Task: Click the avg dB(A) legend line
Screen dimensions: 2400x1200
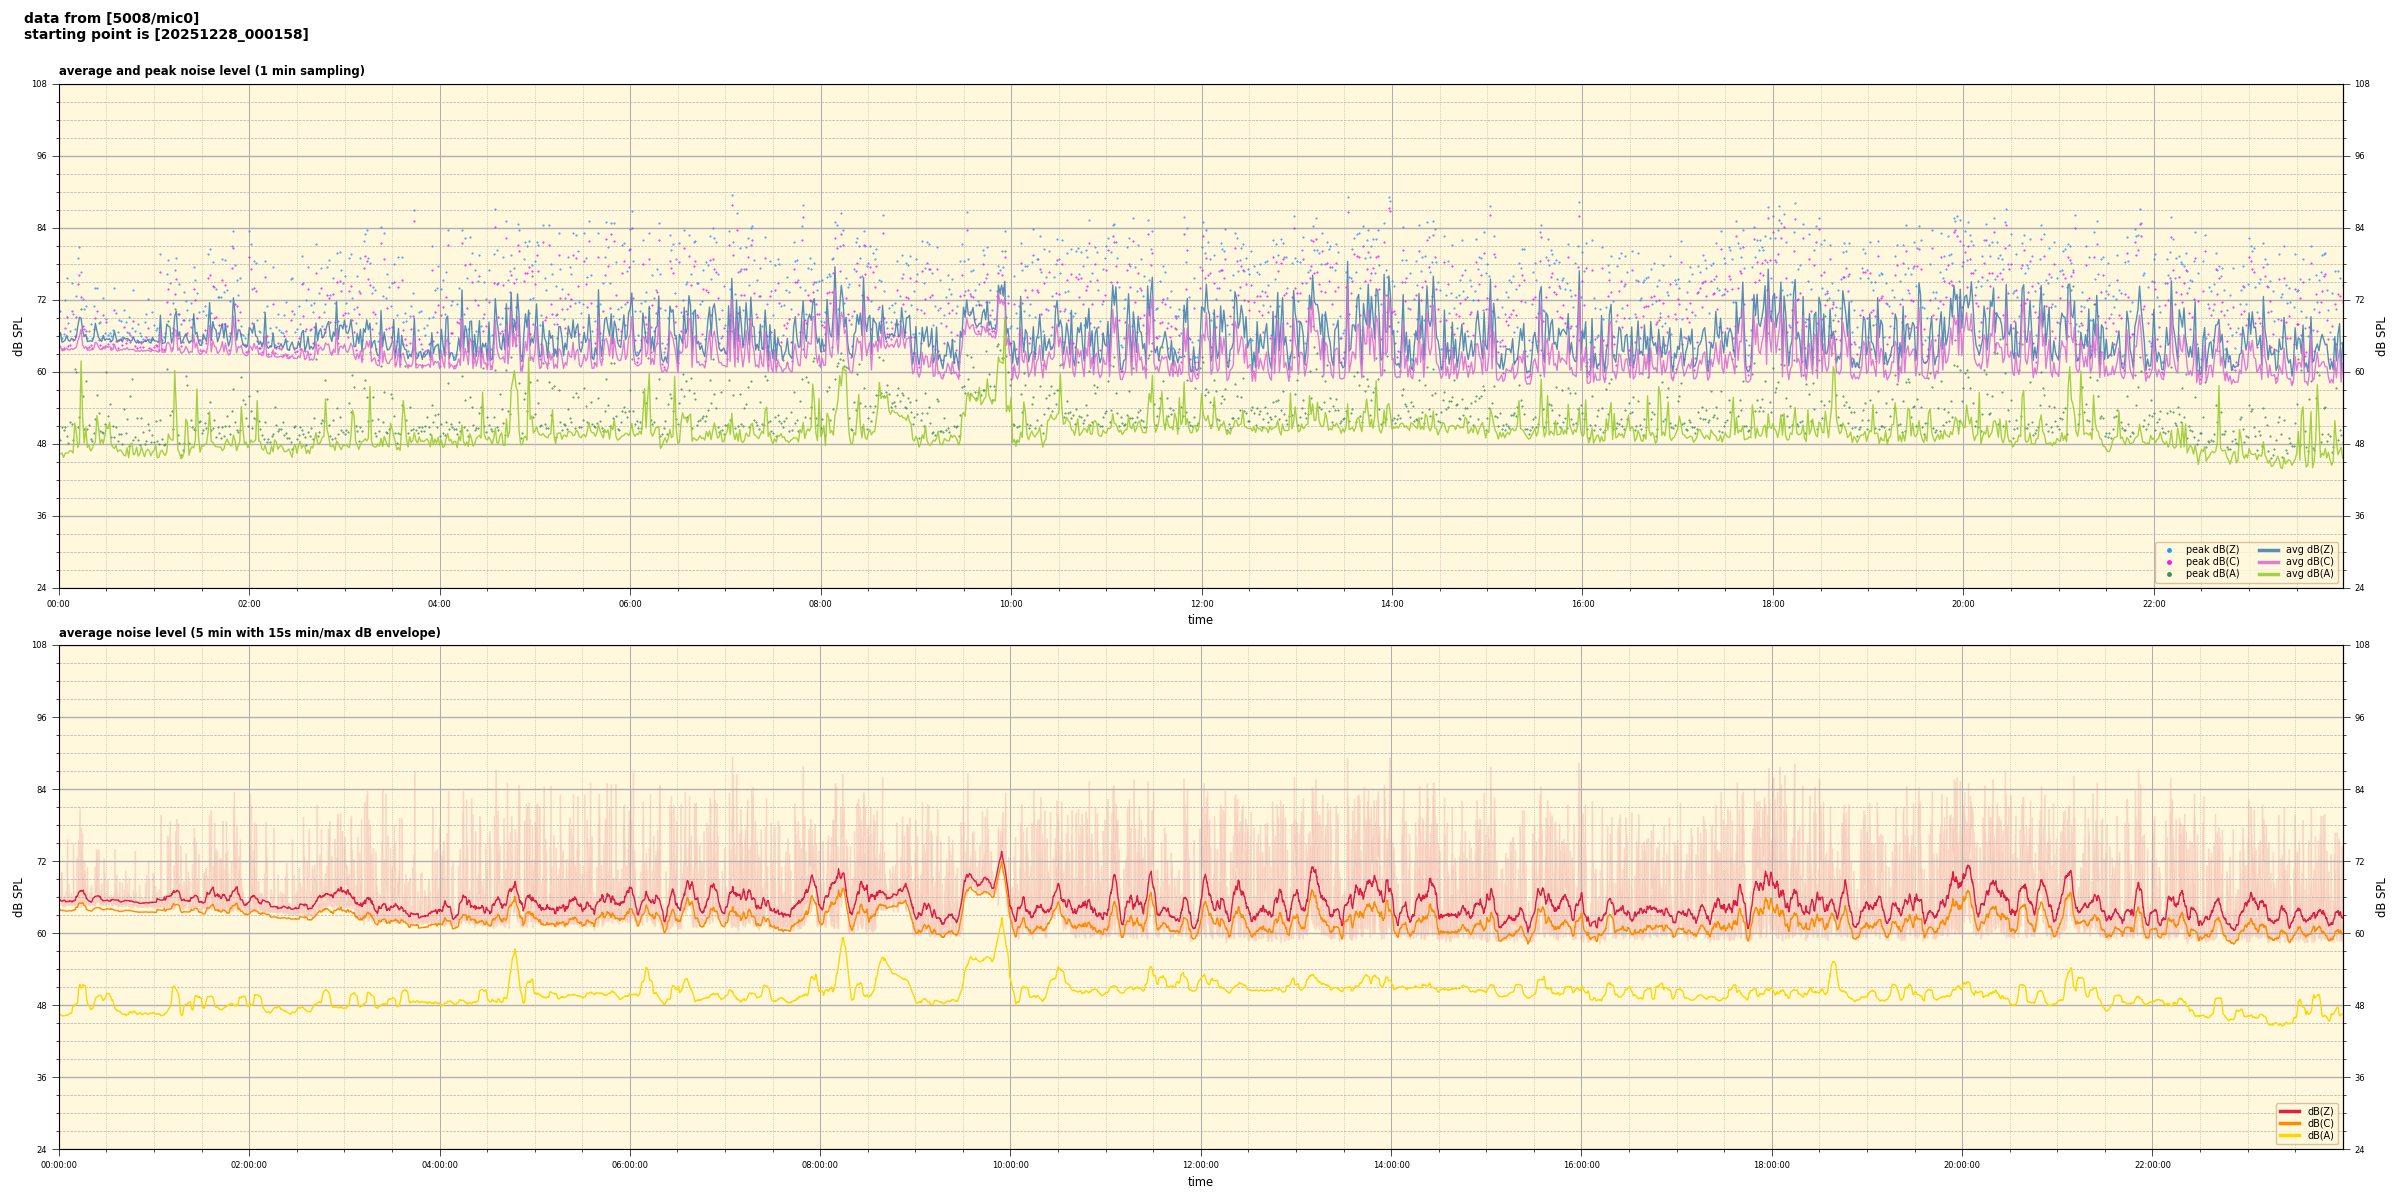Action: pos(2268,574)
